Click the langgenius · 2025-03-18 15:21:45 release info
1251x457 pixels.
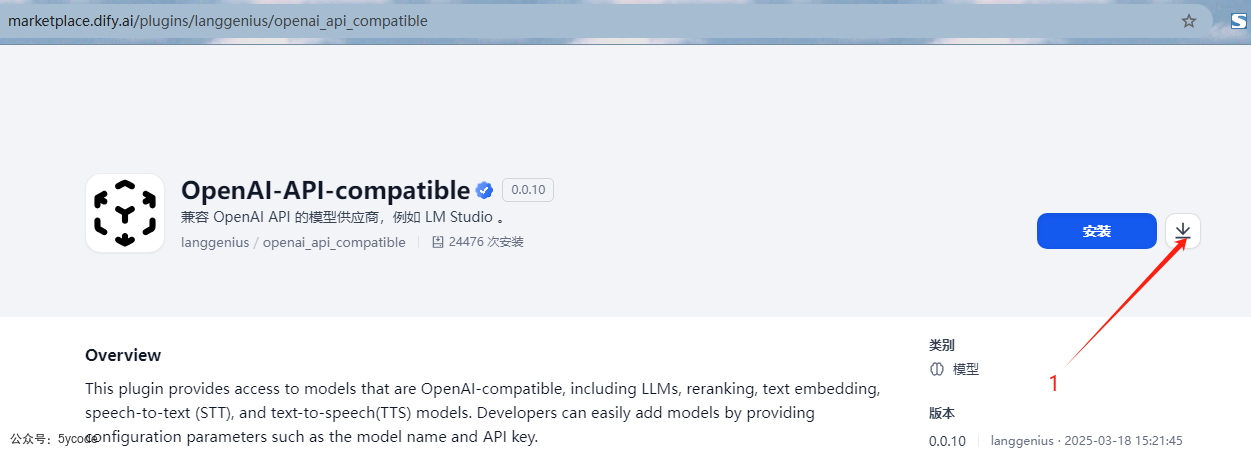pyautogui.click(x=1087, y=441)
